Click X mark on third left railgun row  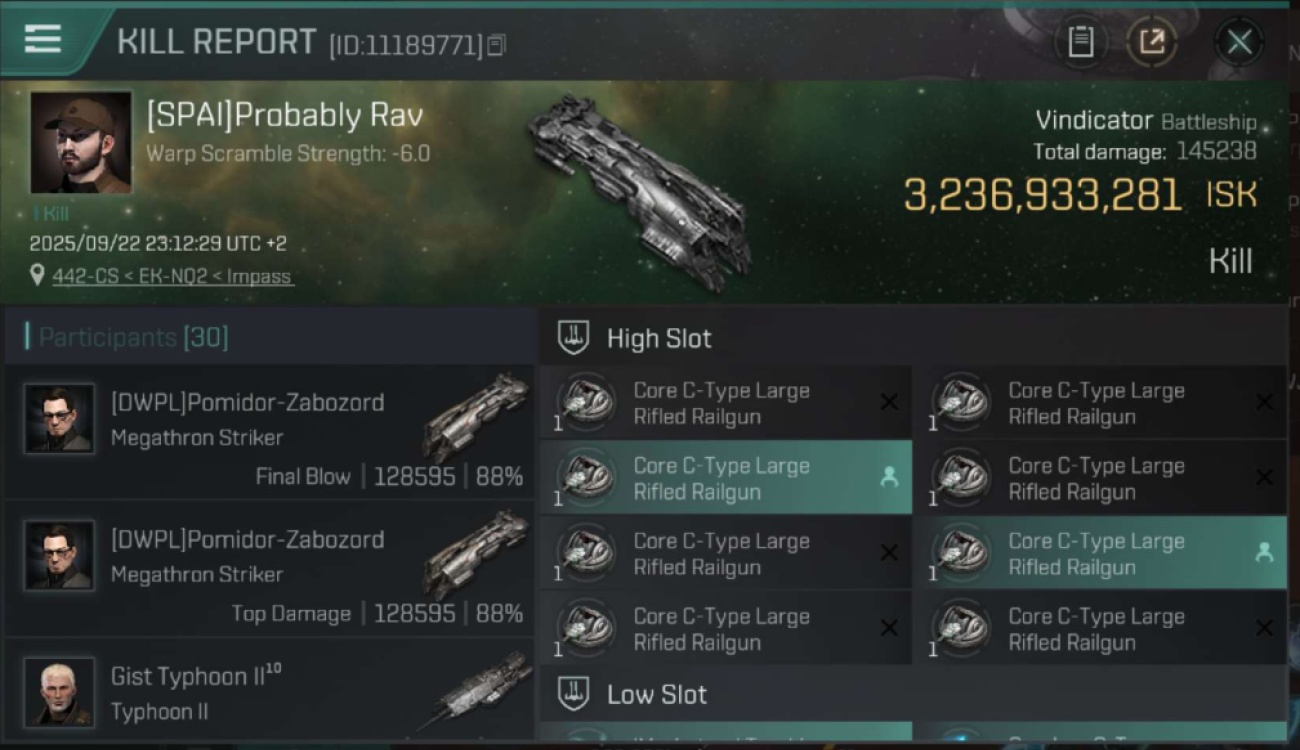pos(888,553)
